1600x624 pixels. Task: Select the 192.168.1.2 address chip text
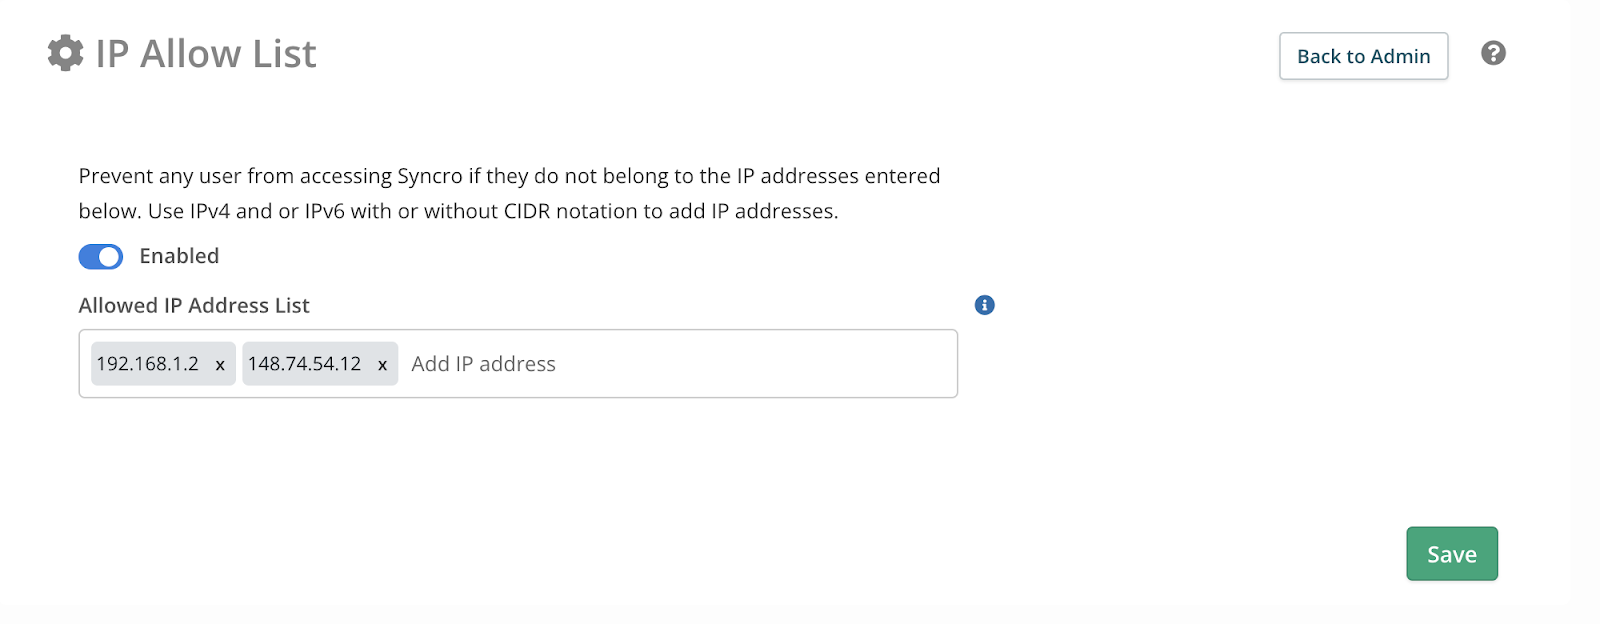pos(148,364)
